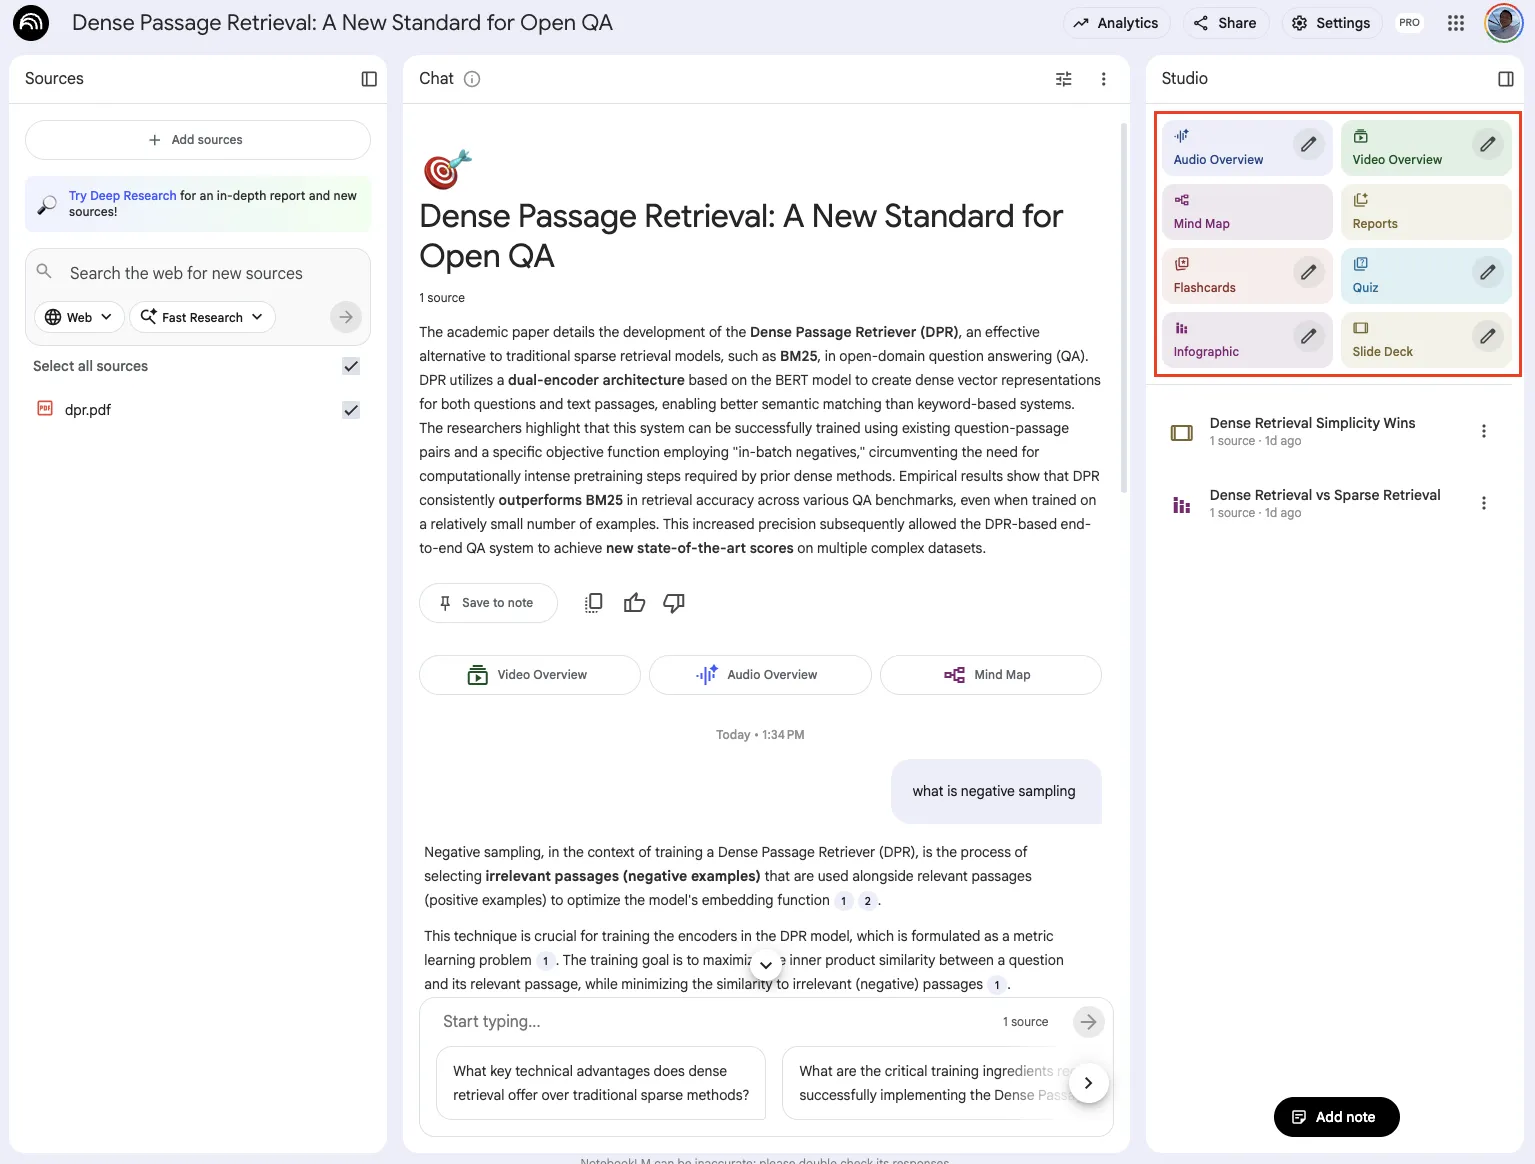
Task: Uncheck the dpr.pdf source
Action: tap(351, 409)
